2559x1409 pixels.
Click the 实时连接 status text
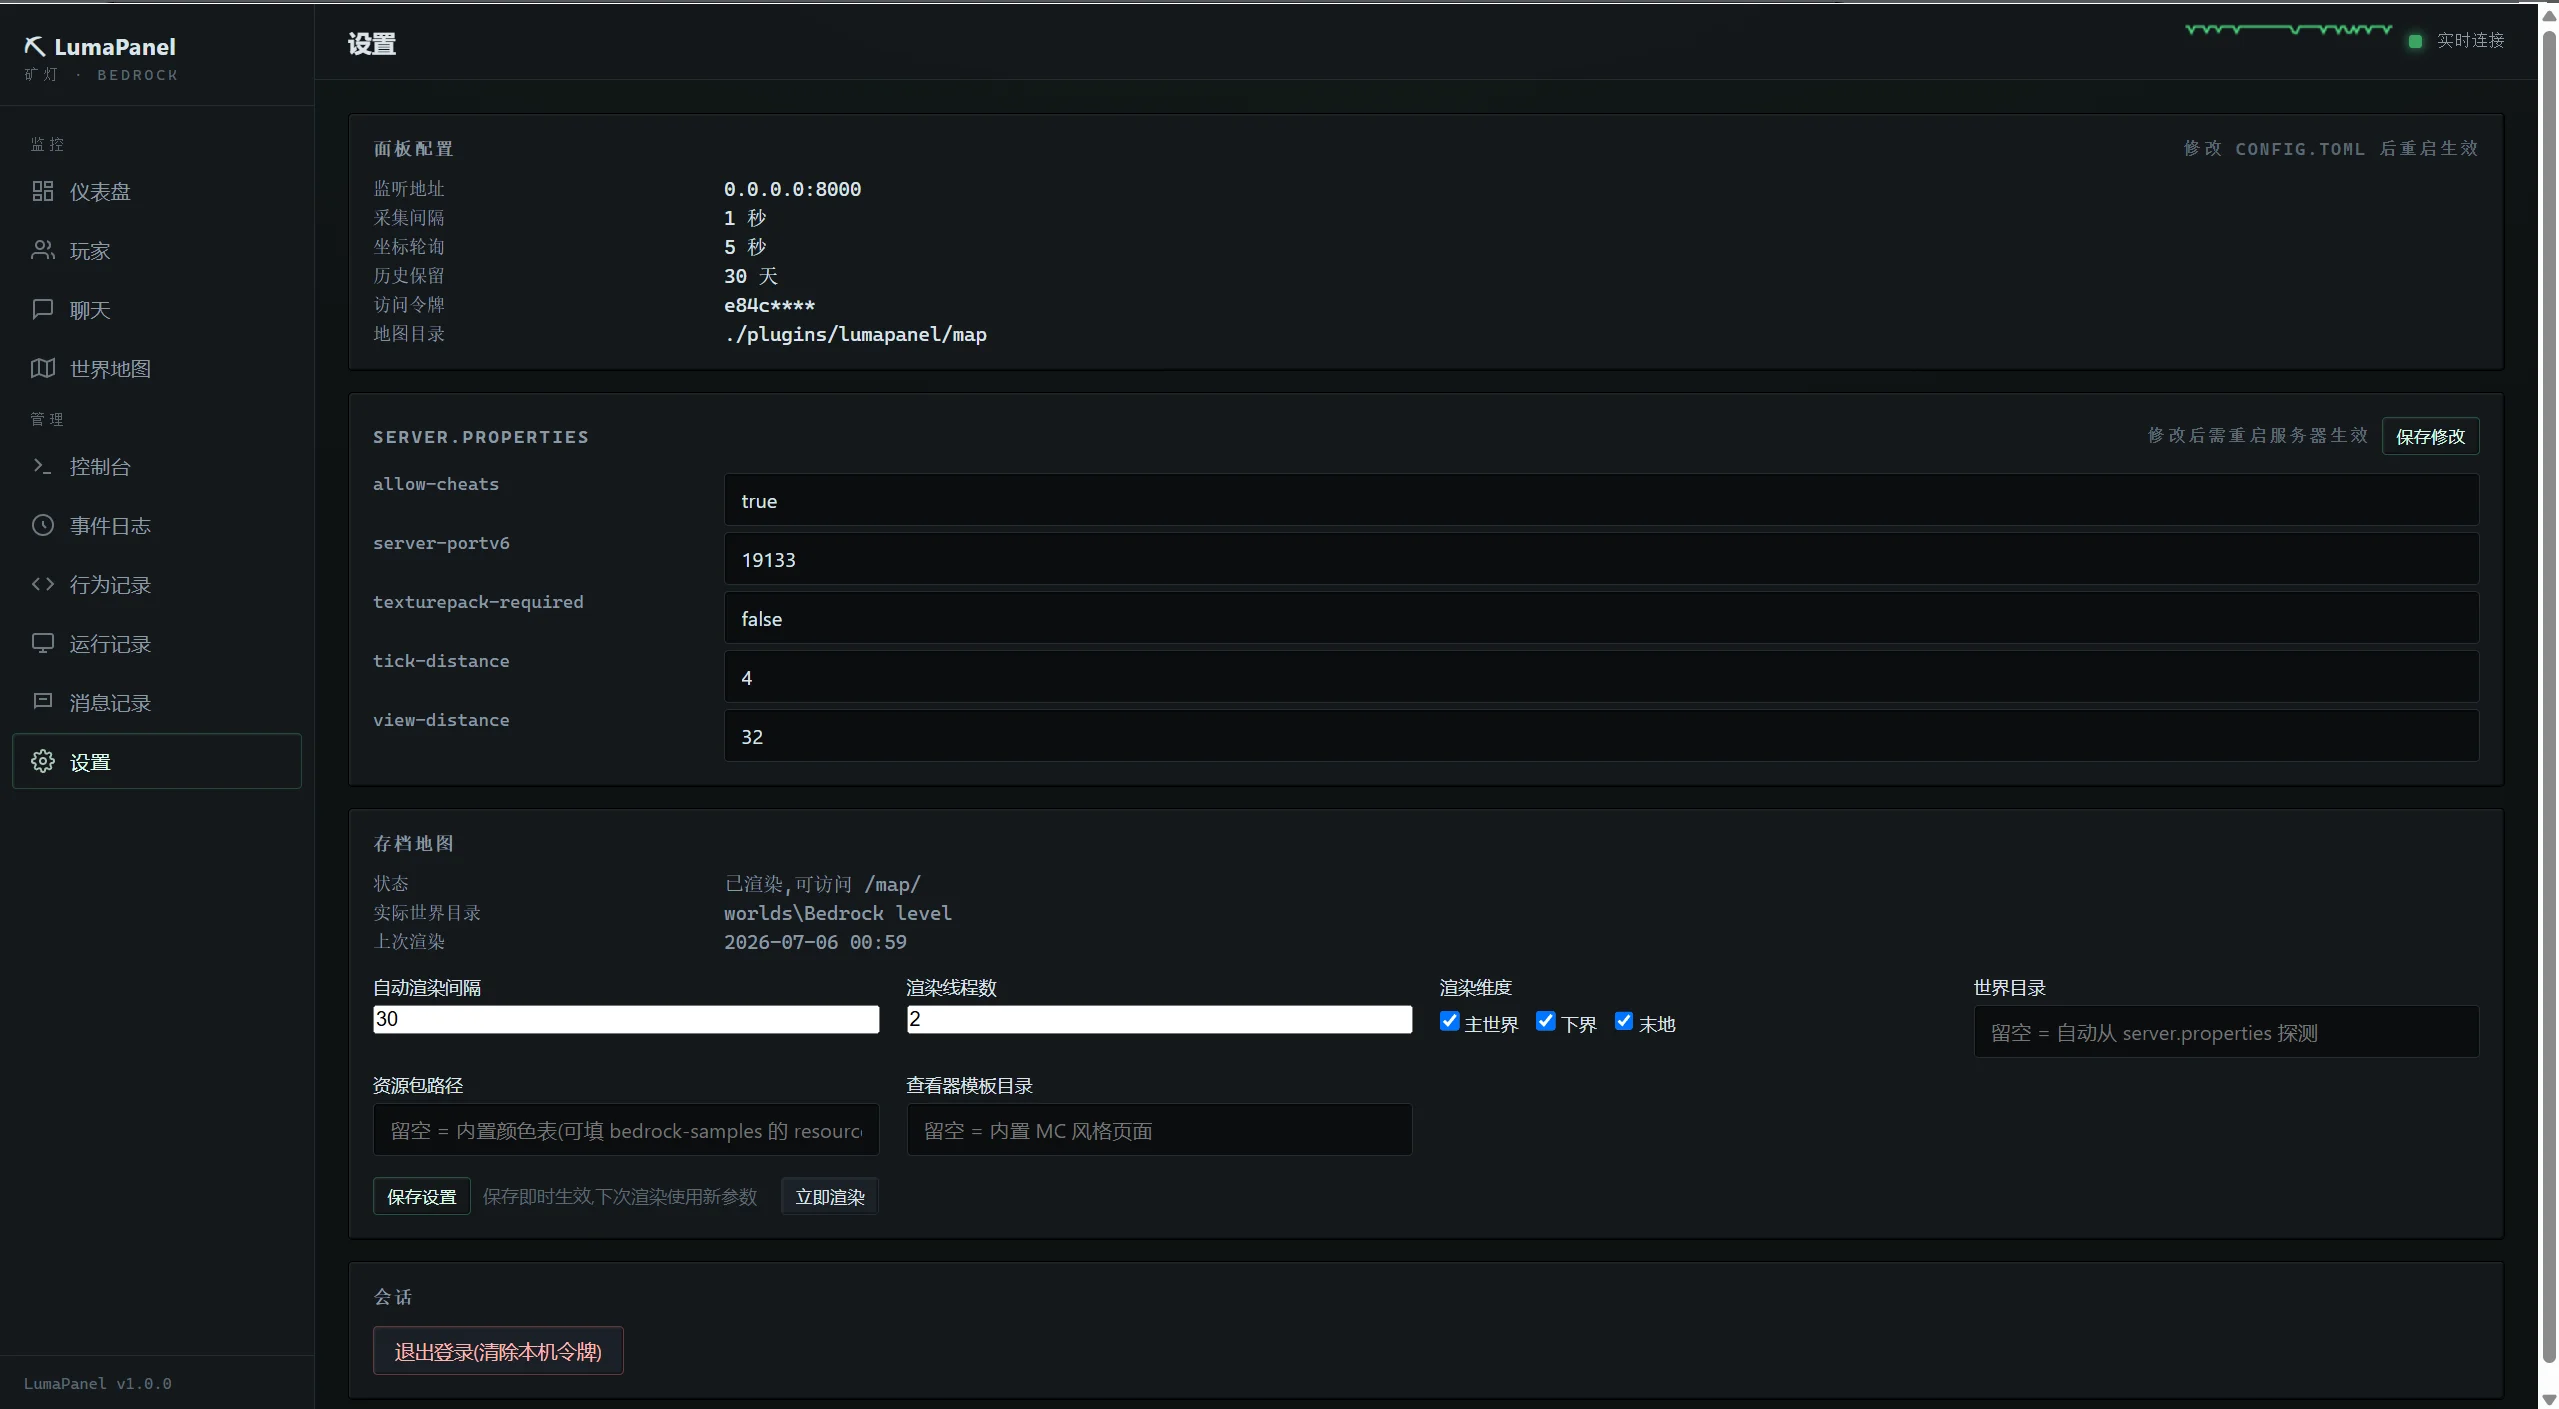[2470, 40]
